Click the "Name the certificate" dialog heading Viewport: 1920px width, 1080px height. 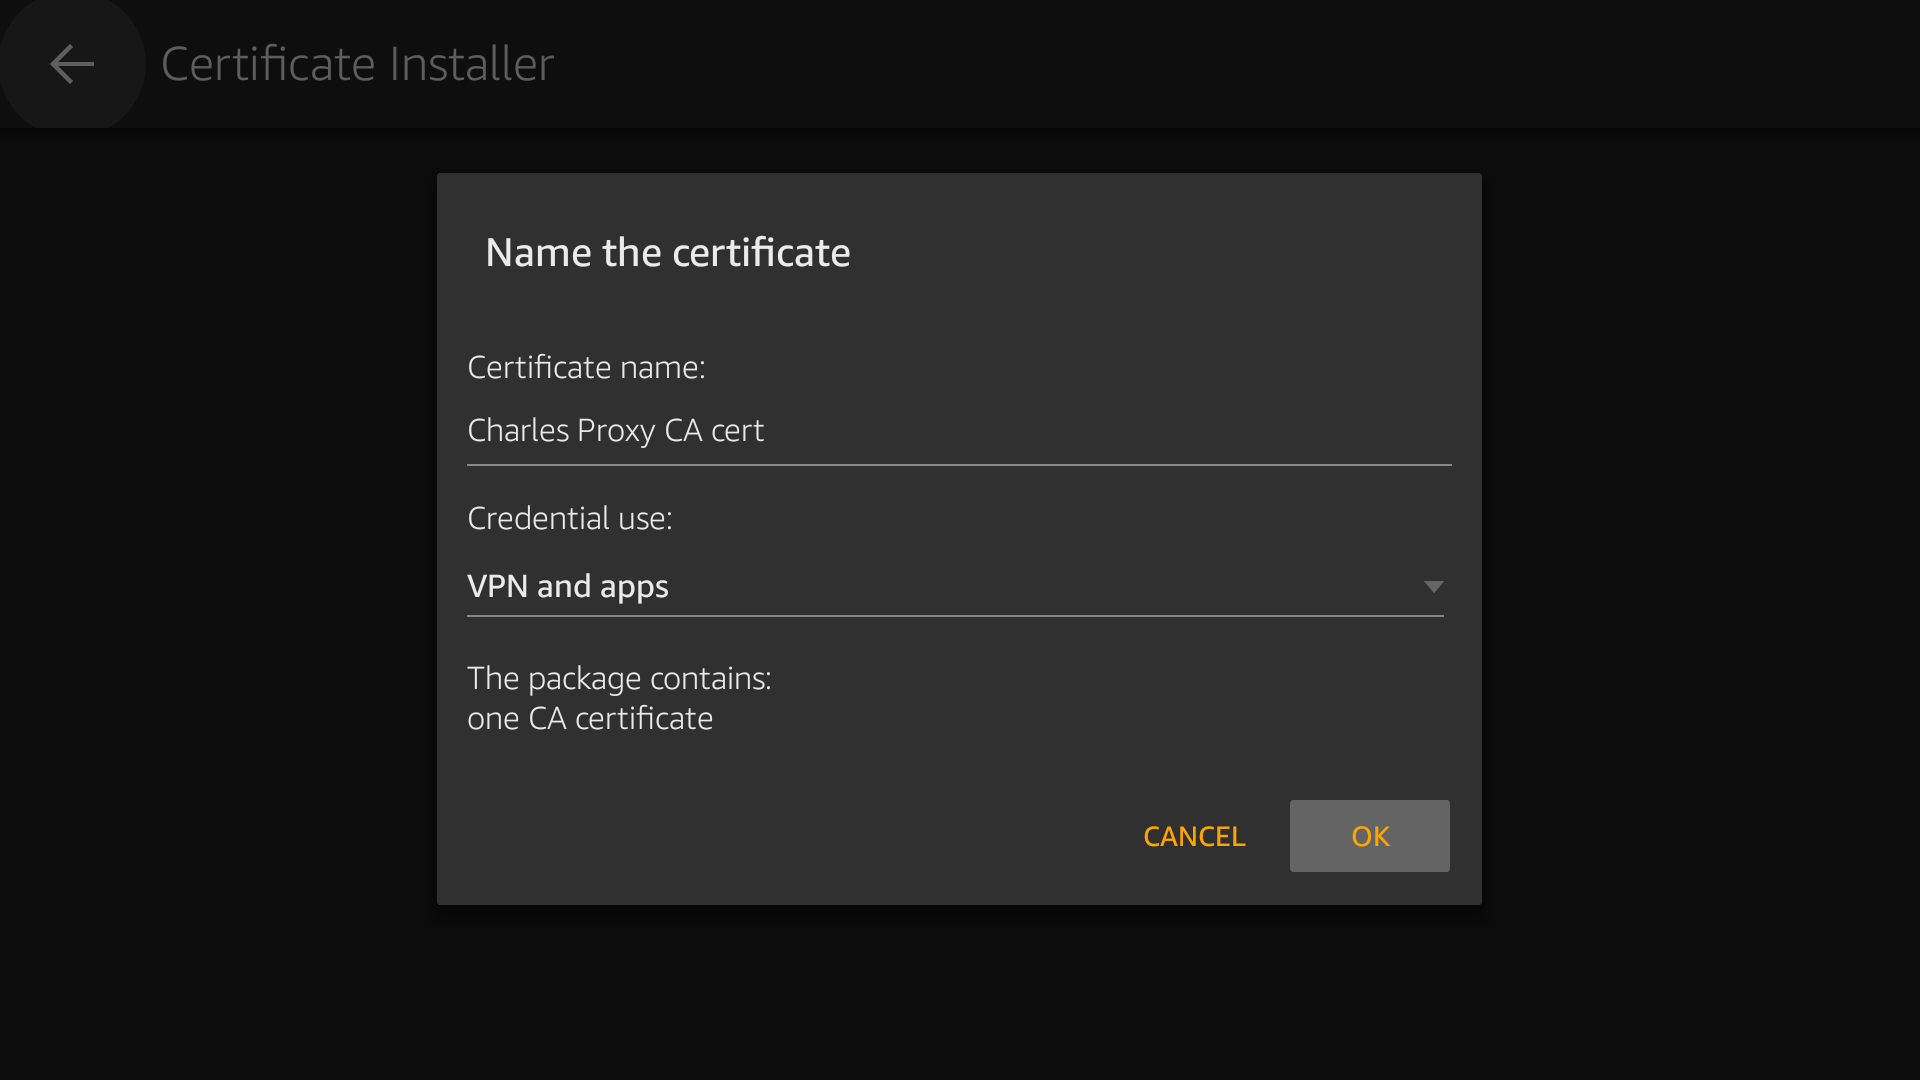click(x=667, y=253)
